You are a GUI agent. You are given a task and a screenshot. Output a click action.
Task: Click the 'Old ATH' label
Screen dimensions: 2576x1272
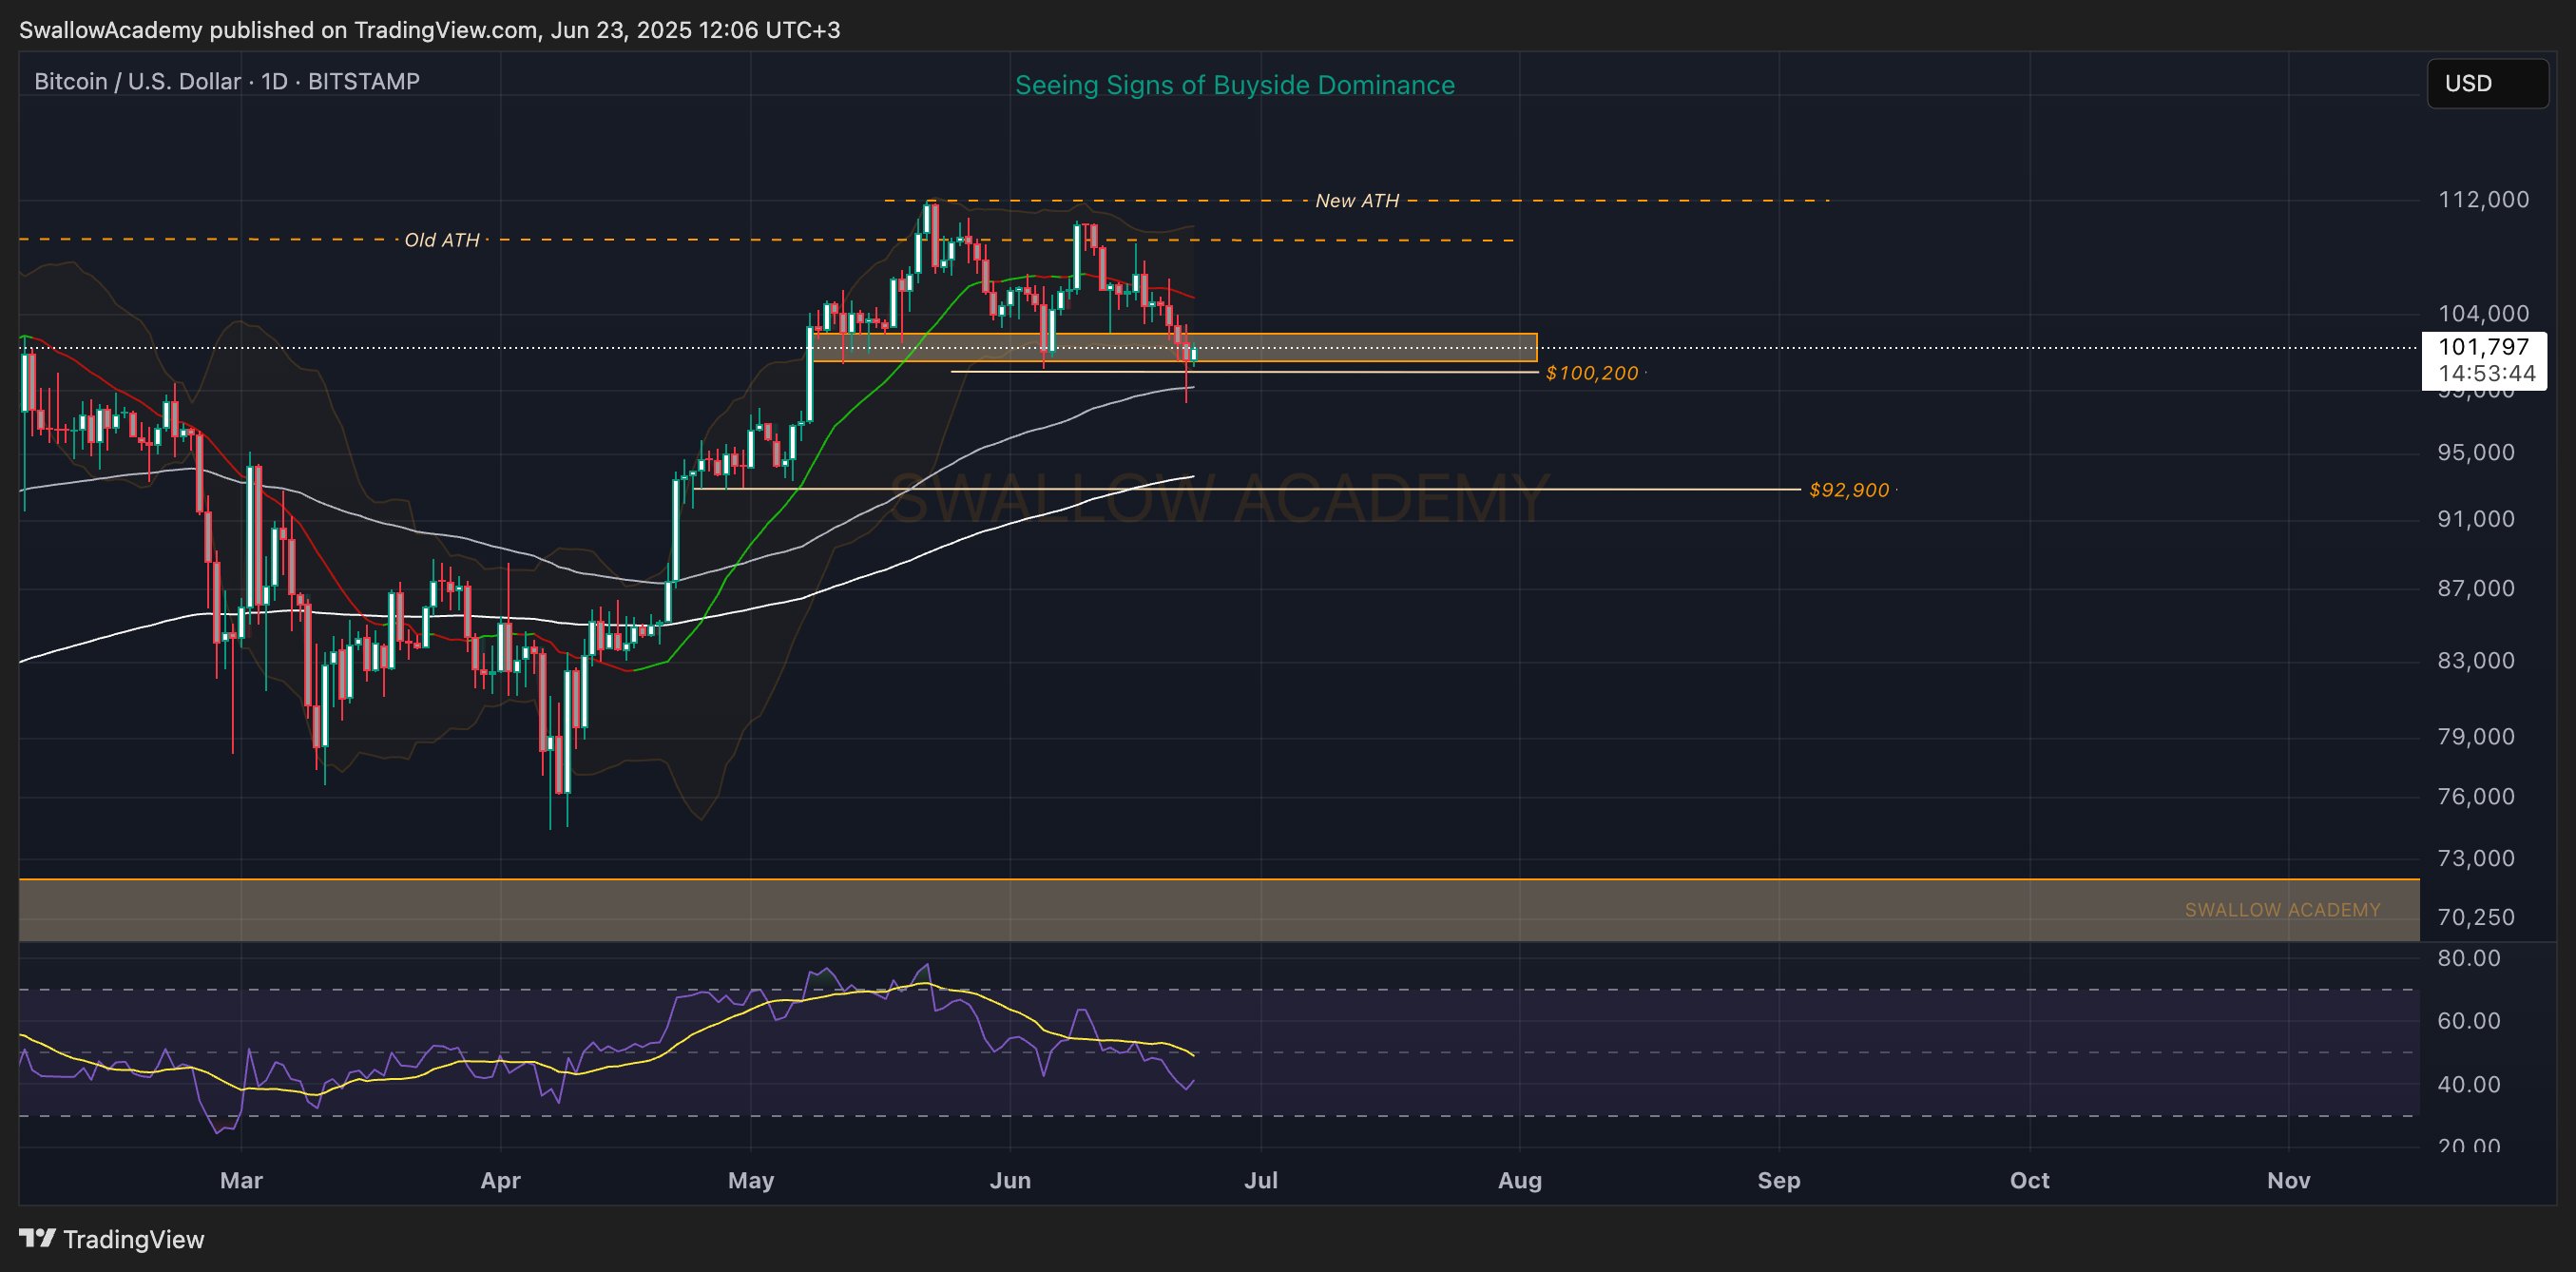pos(441,240)
